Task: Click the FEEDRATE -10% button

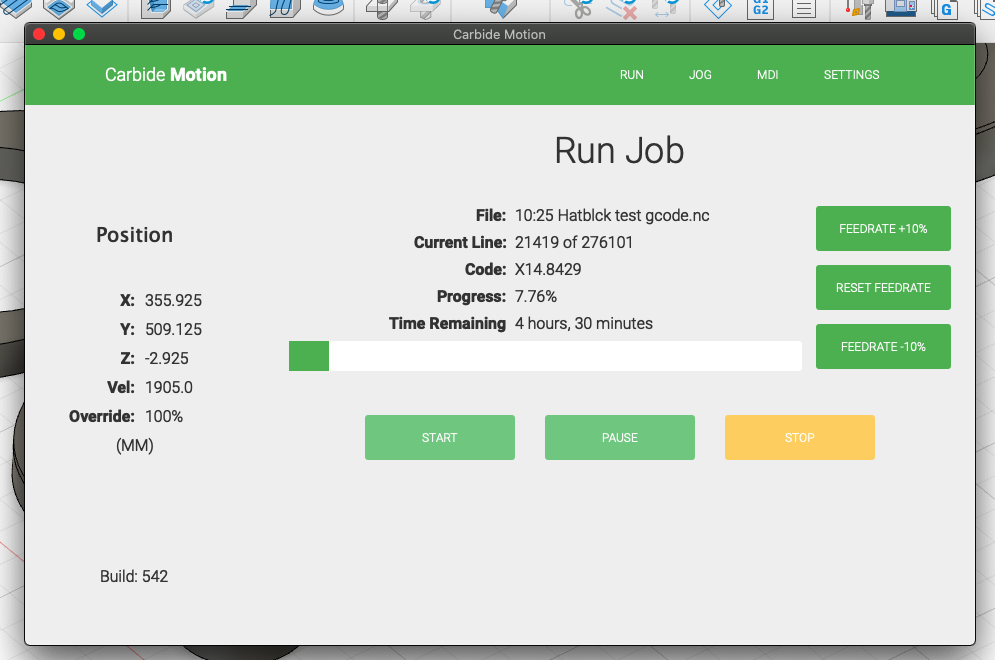Action: click(x=883, y=346)
